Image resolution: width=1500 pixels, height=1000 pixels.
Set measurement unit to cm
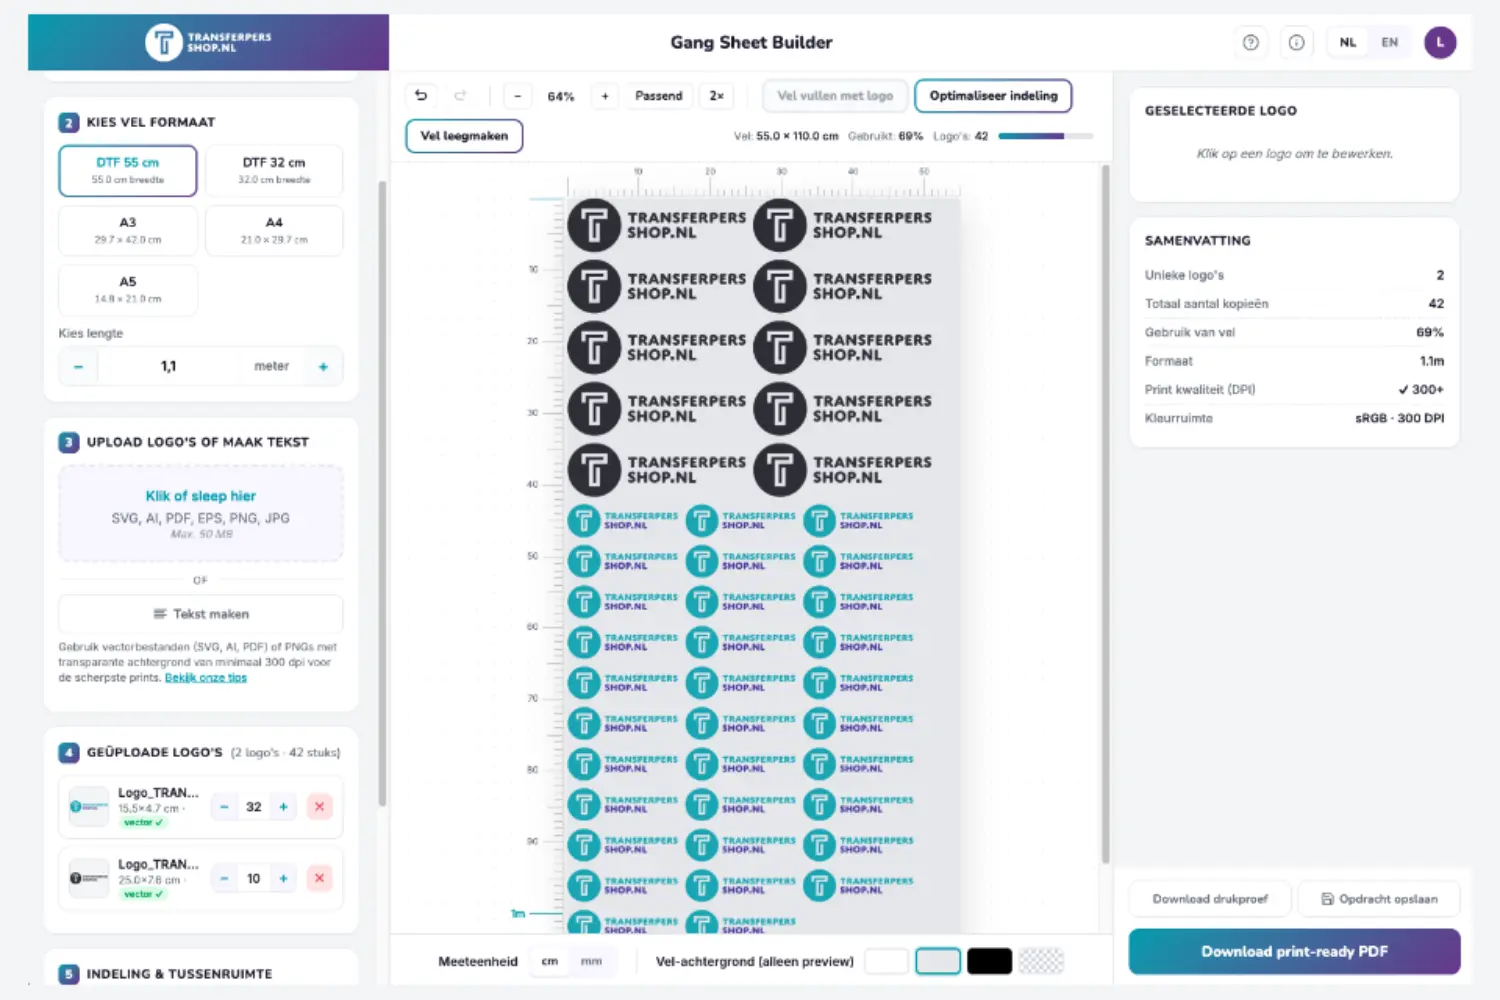(550, 961)
